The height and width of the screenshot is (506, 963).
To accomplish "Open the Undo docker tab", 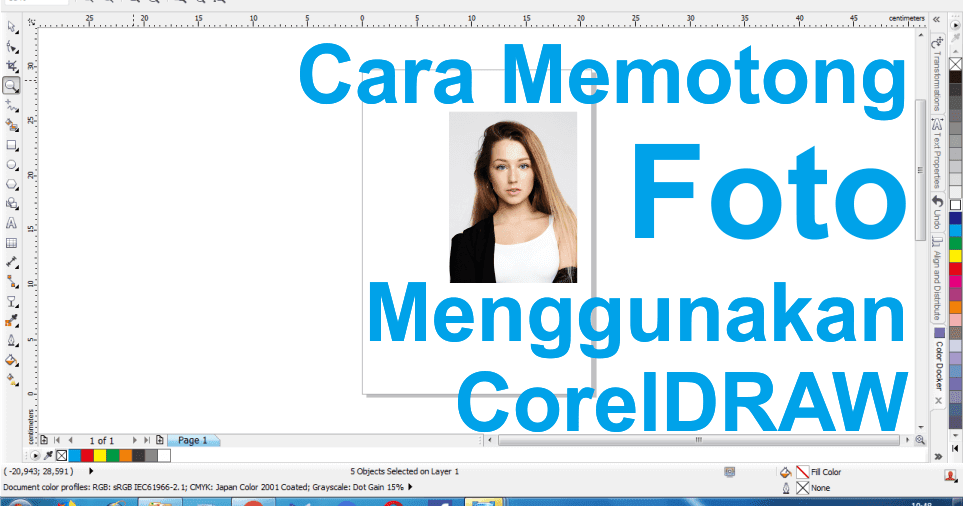I will tap(937, 212).
